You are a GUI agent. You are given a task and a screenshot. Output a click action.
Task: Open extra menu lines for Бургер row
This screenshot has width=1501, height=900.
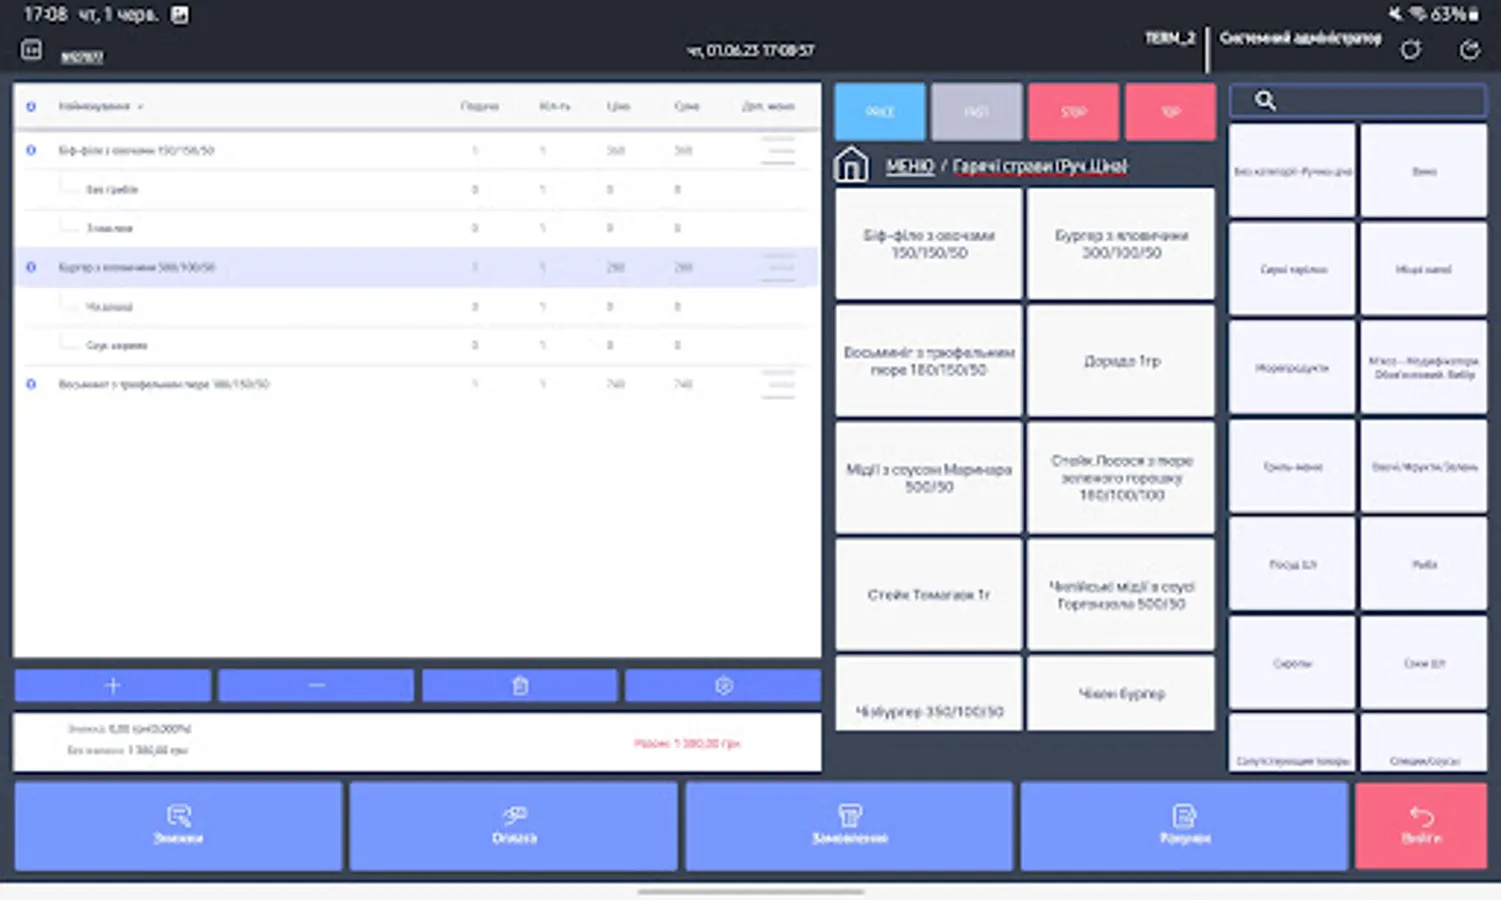pyautogui.click(x=778, y=267)
